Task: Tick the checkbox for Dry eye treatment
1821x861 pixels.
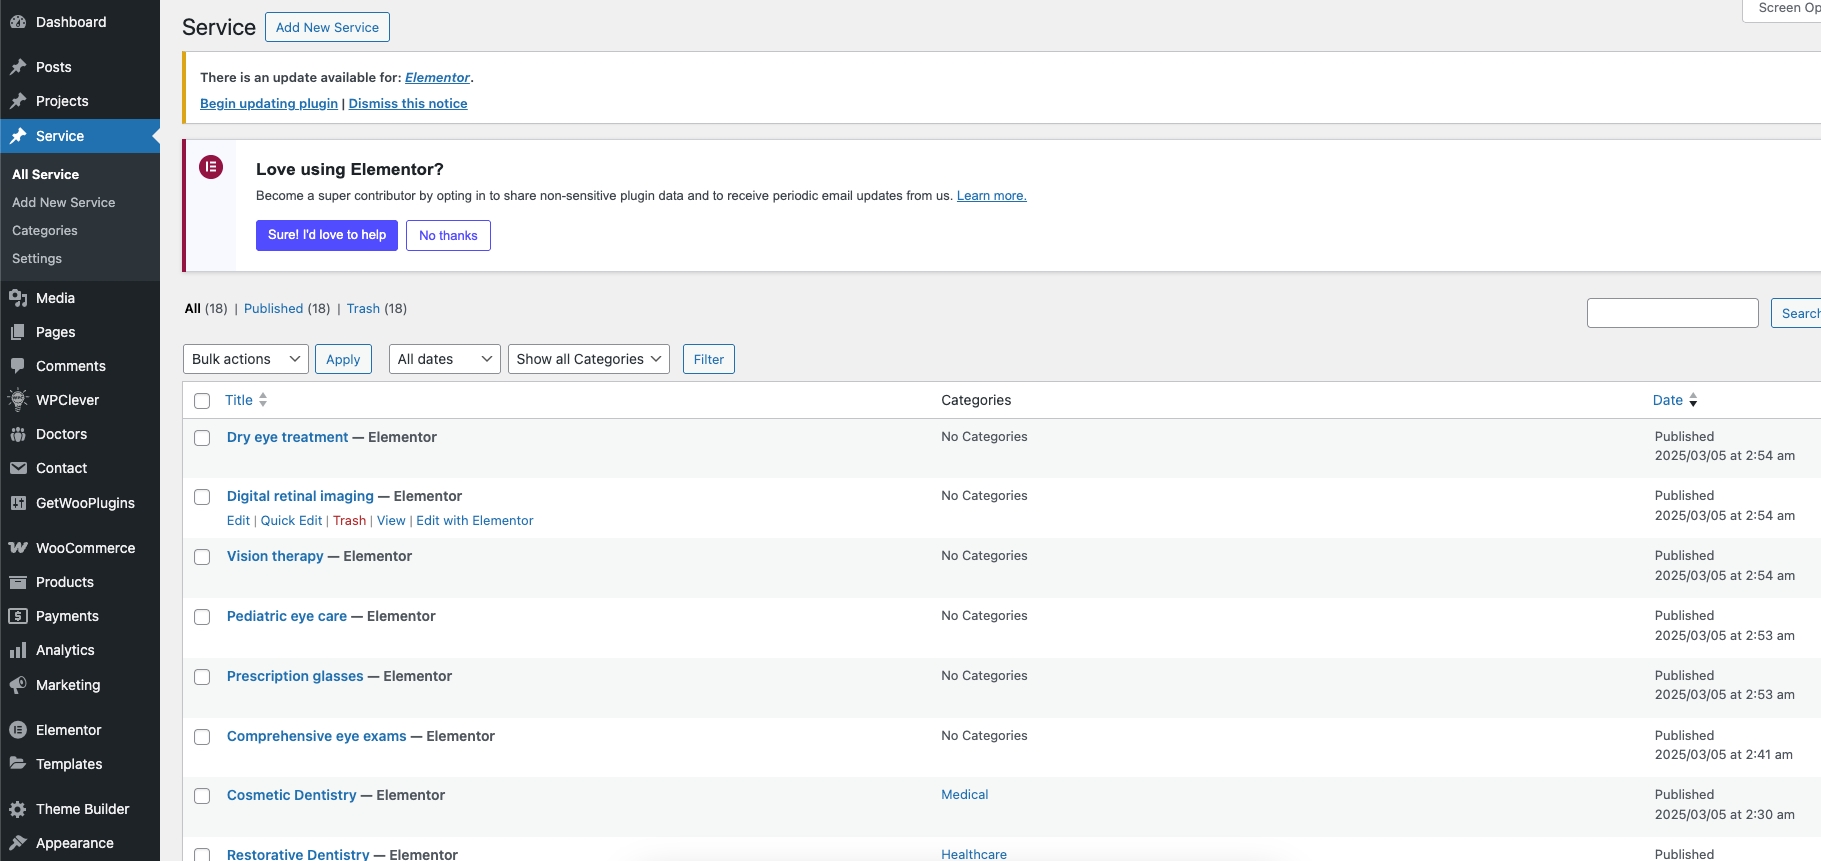Action: 202,438
